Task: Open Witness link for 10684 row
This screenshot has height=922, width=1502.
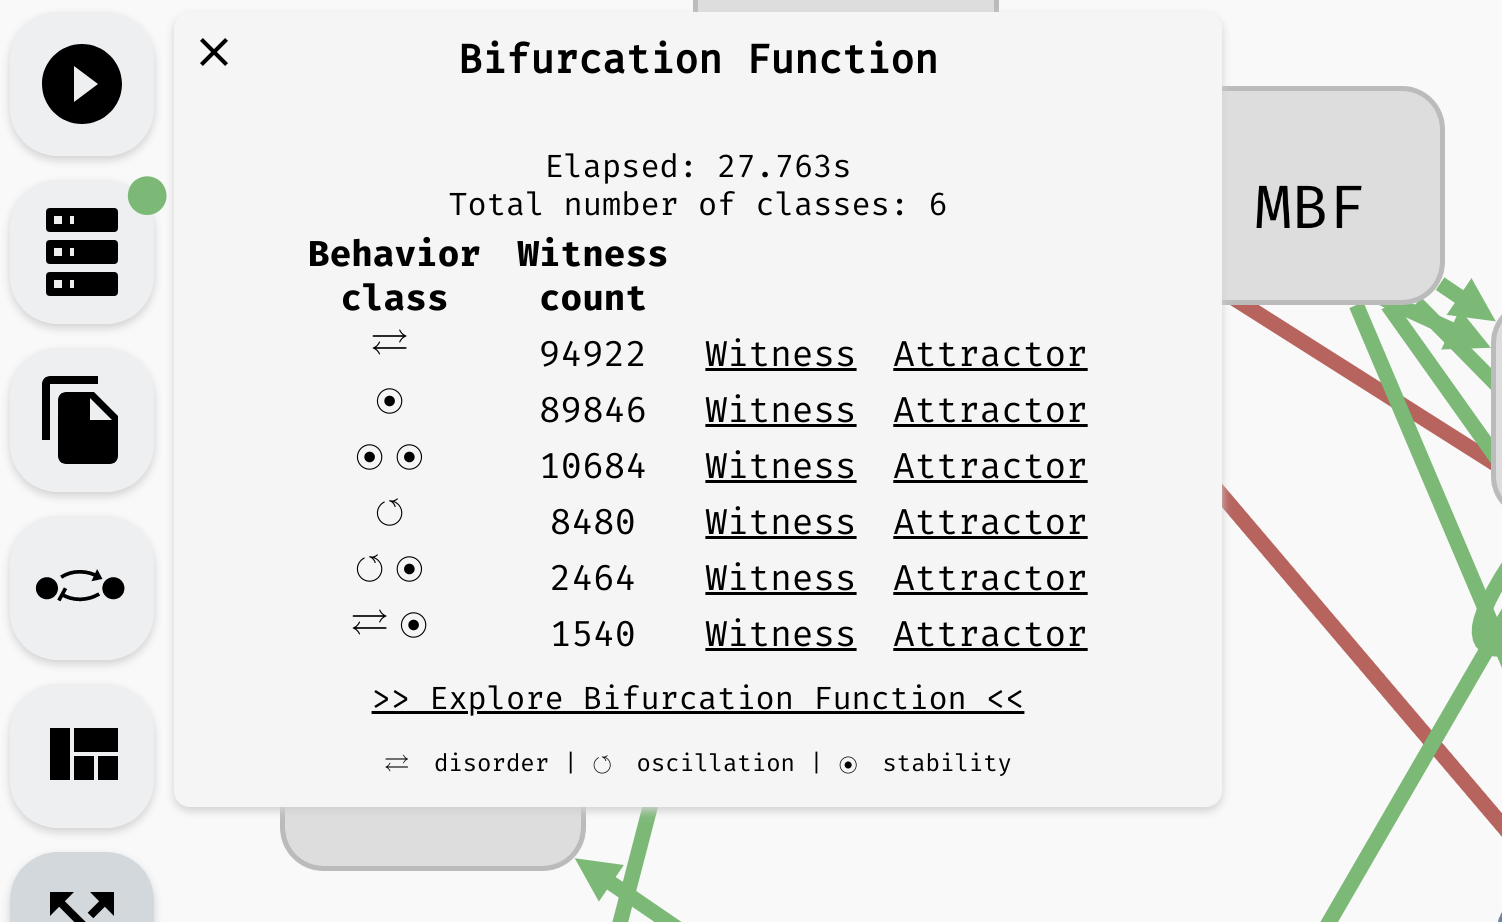Action: tap(780, 466)
